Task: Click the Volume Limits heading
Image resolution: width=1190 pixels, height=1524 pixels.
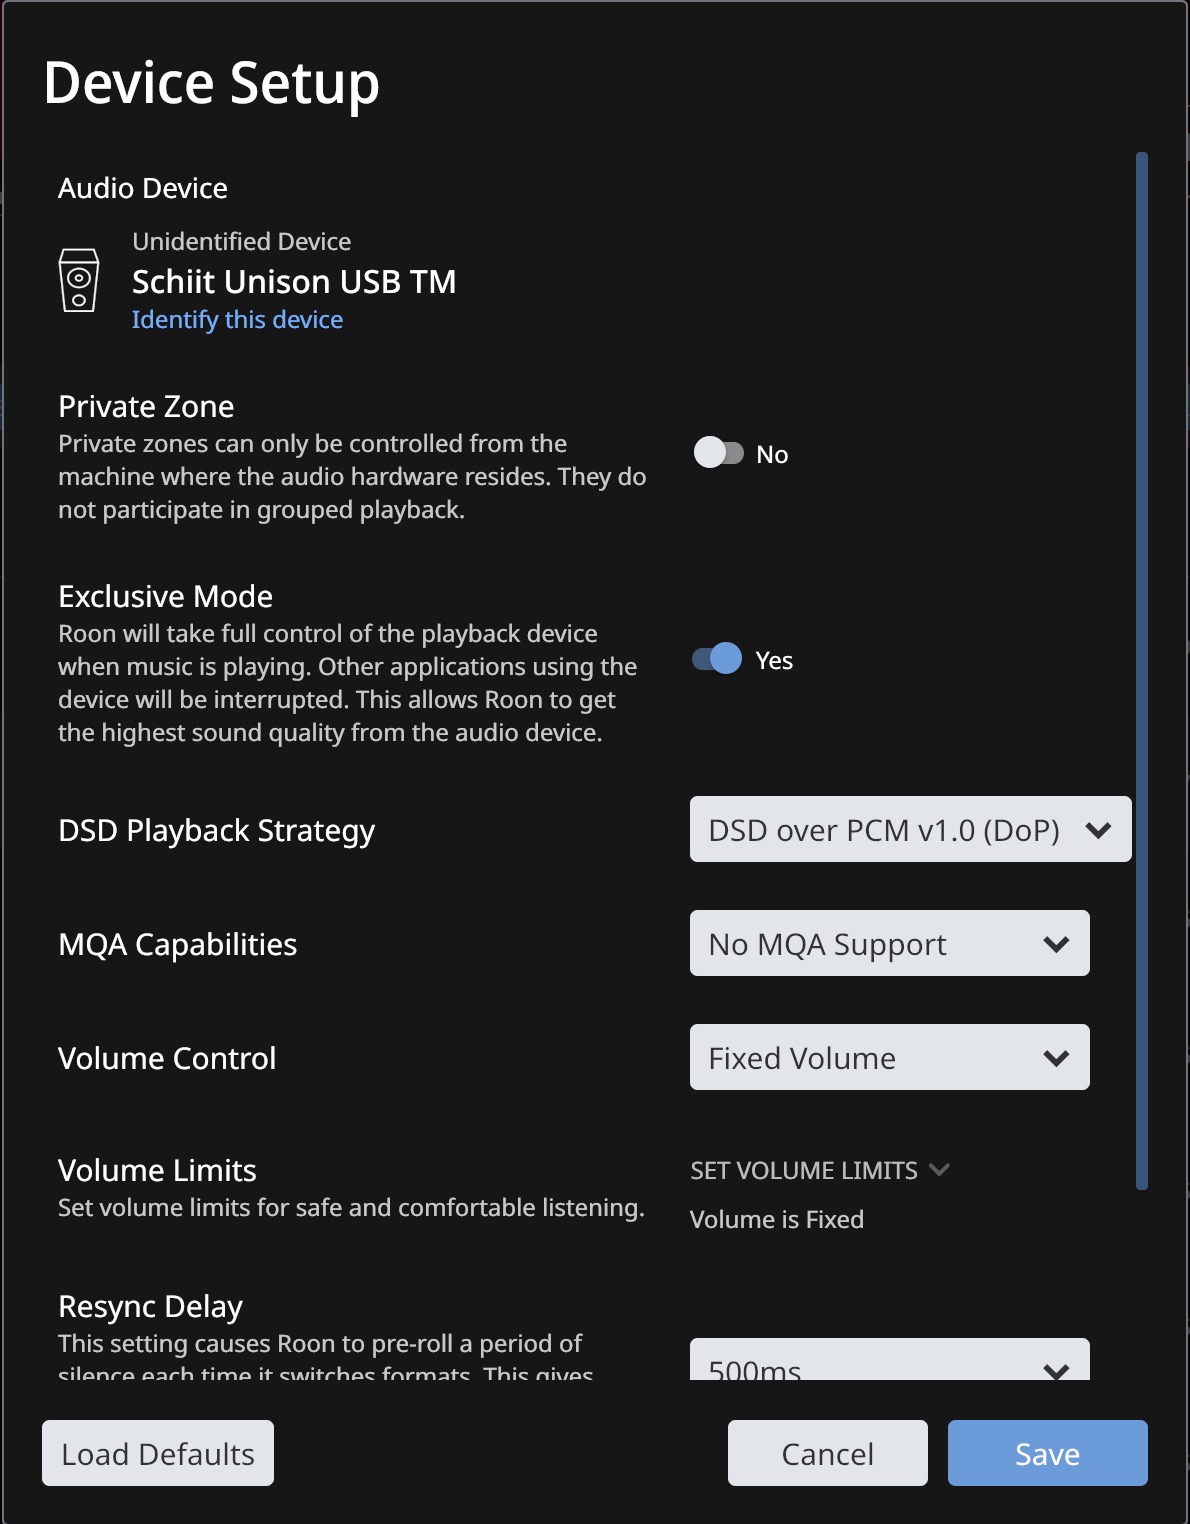Action: pos(157,1171)
